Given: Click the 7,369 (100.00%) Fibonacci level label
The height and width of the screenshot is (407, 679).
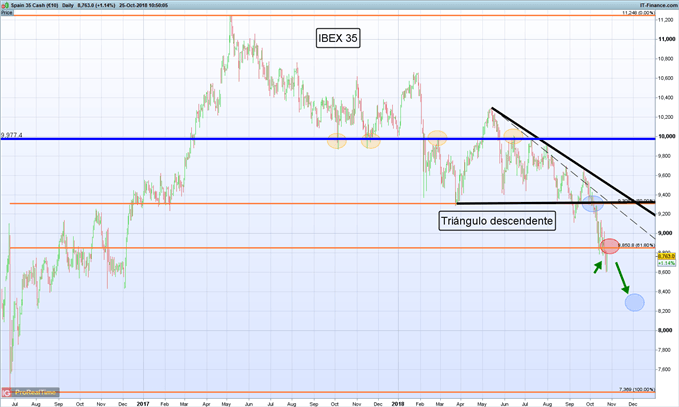Looking at the screenshot, I should click(x=637, y=389).
